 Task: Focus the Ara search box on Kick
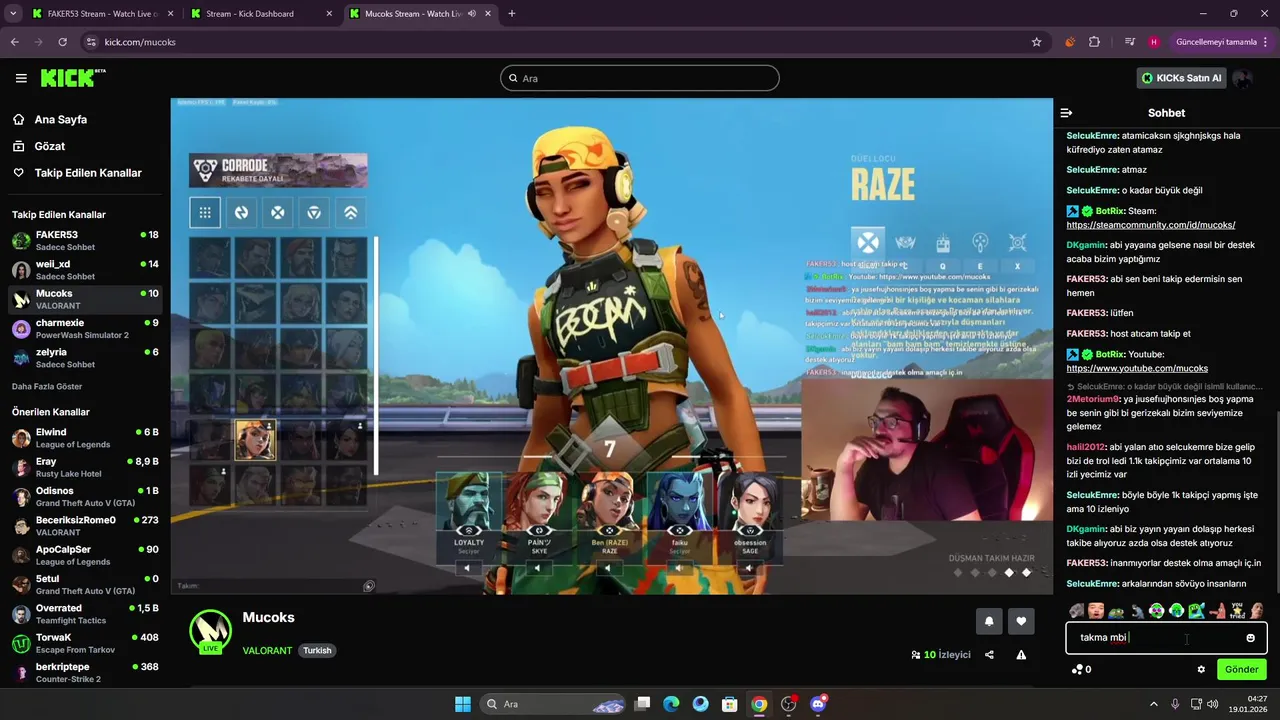coord(640,78)
